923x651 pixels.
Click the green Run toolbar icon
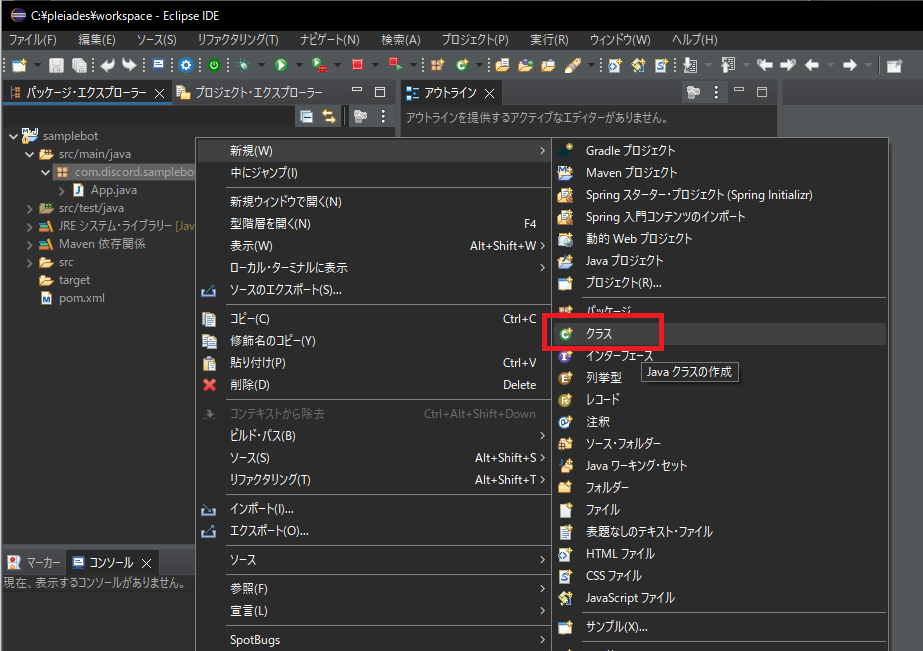pyautogui.click(x=281, y=65)
